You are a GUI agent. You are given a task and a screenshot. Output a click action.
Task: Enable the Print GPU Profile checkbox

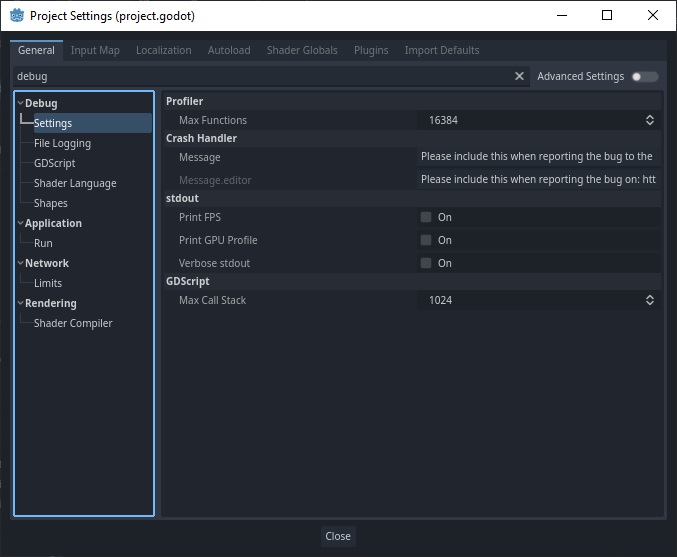(x=426, y=240)
